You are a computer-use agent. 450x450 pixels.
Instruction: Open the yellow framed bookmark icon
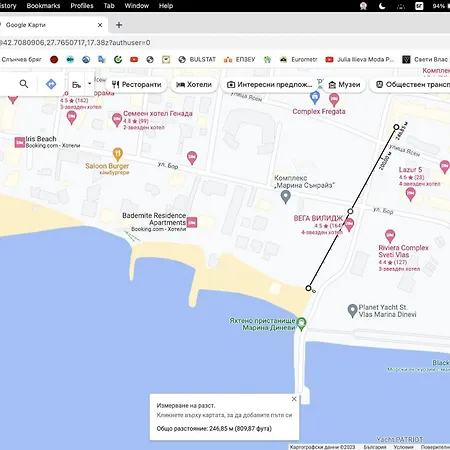166,60
